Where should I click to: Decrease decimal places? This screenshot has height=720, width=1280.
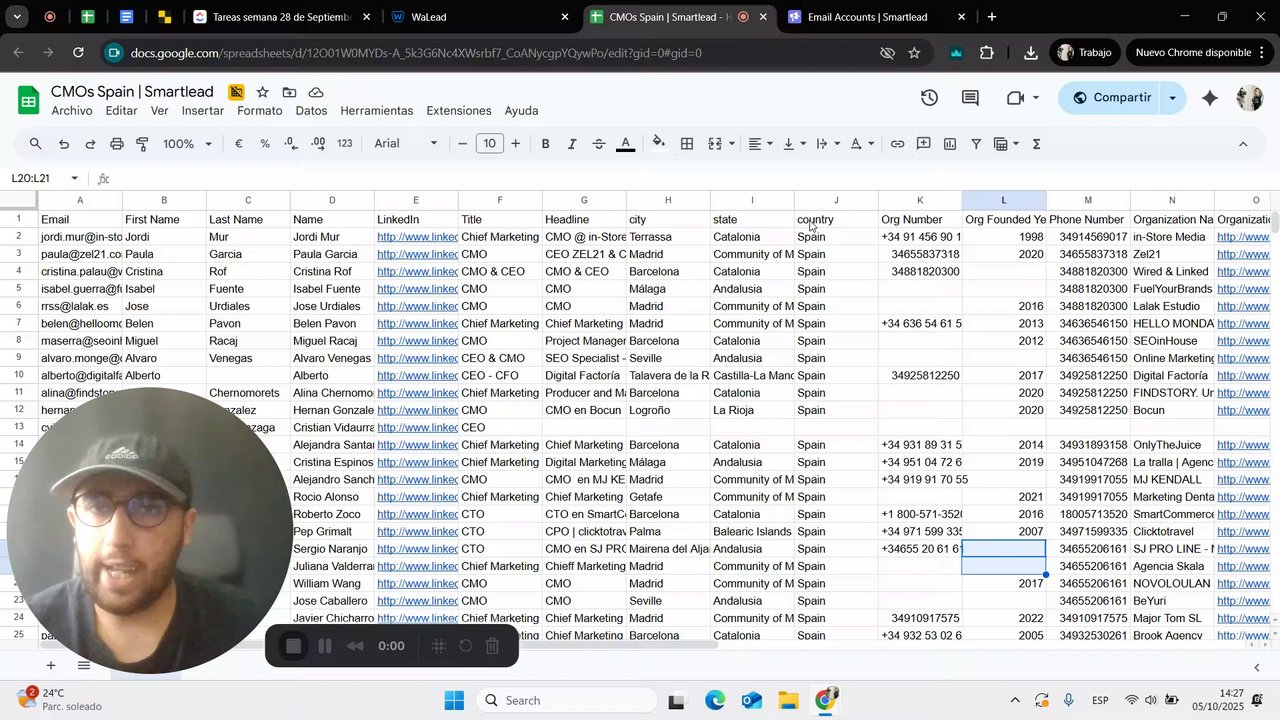pyautogui.click(x=291, y=144)
